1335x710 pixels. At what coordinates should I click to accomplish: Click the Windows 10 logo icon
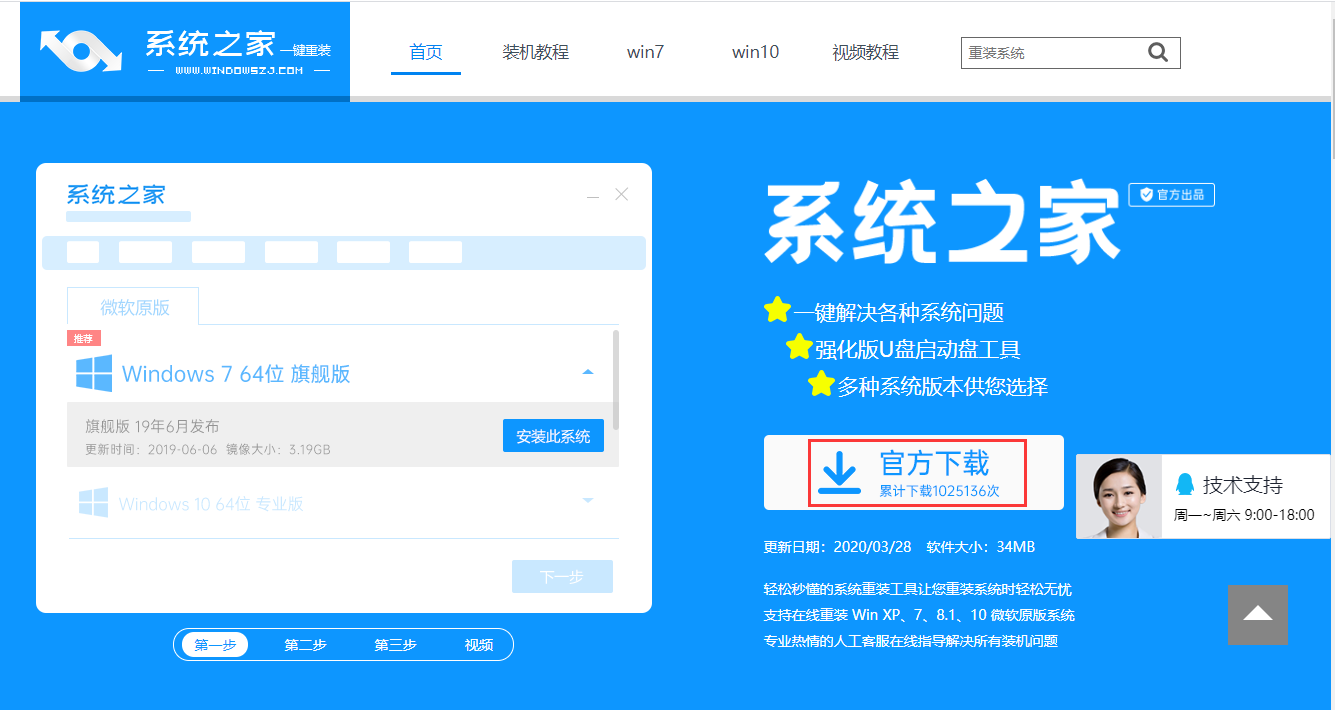93,503
